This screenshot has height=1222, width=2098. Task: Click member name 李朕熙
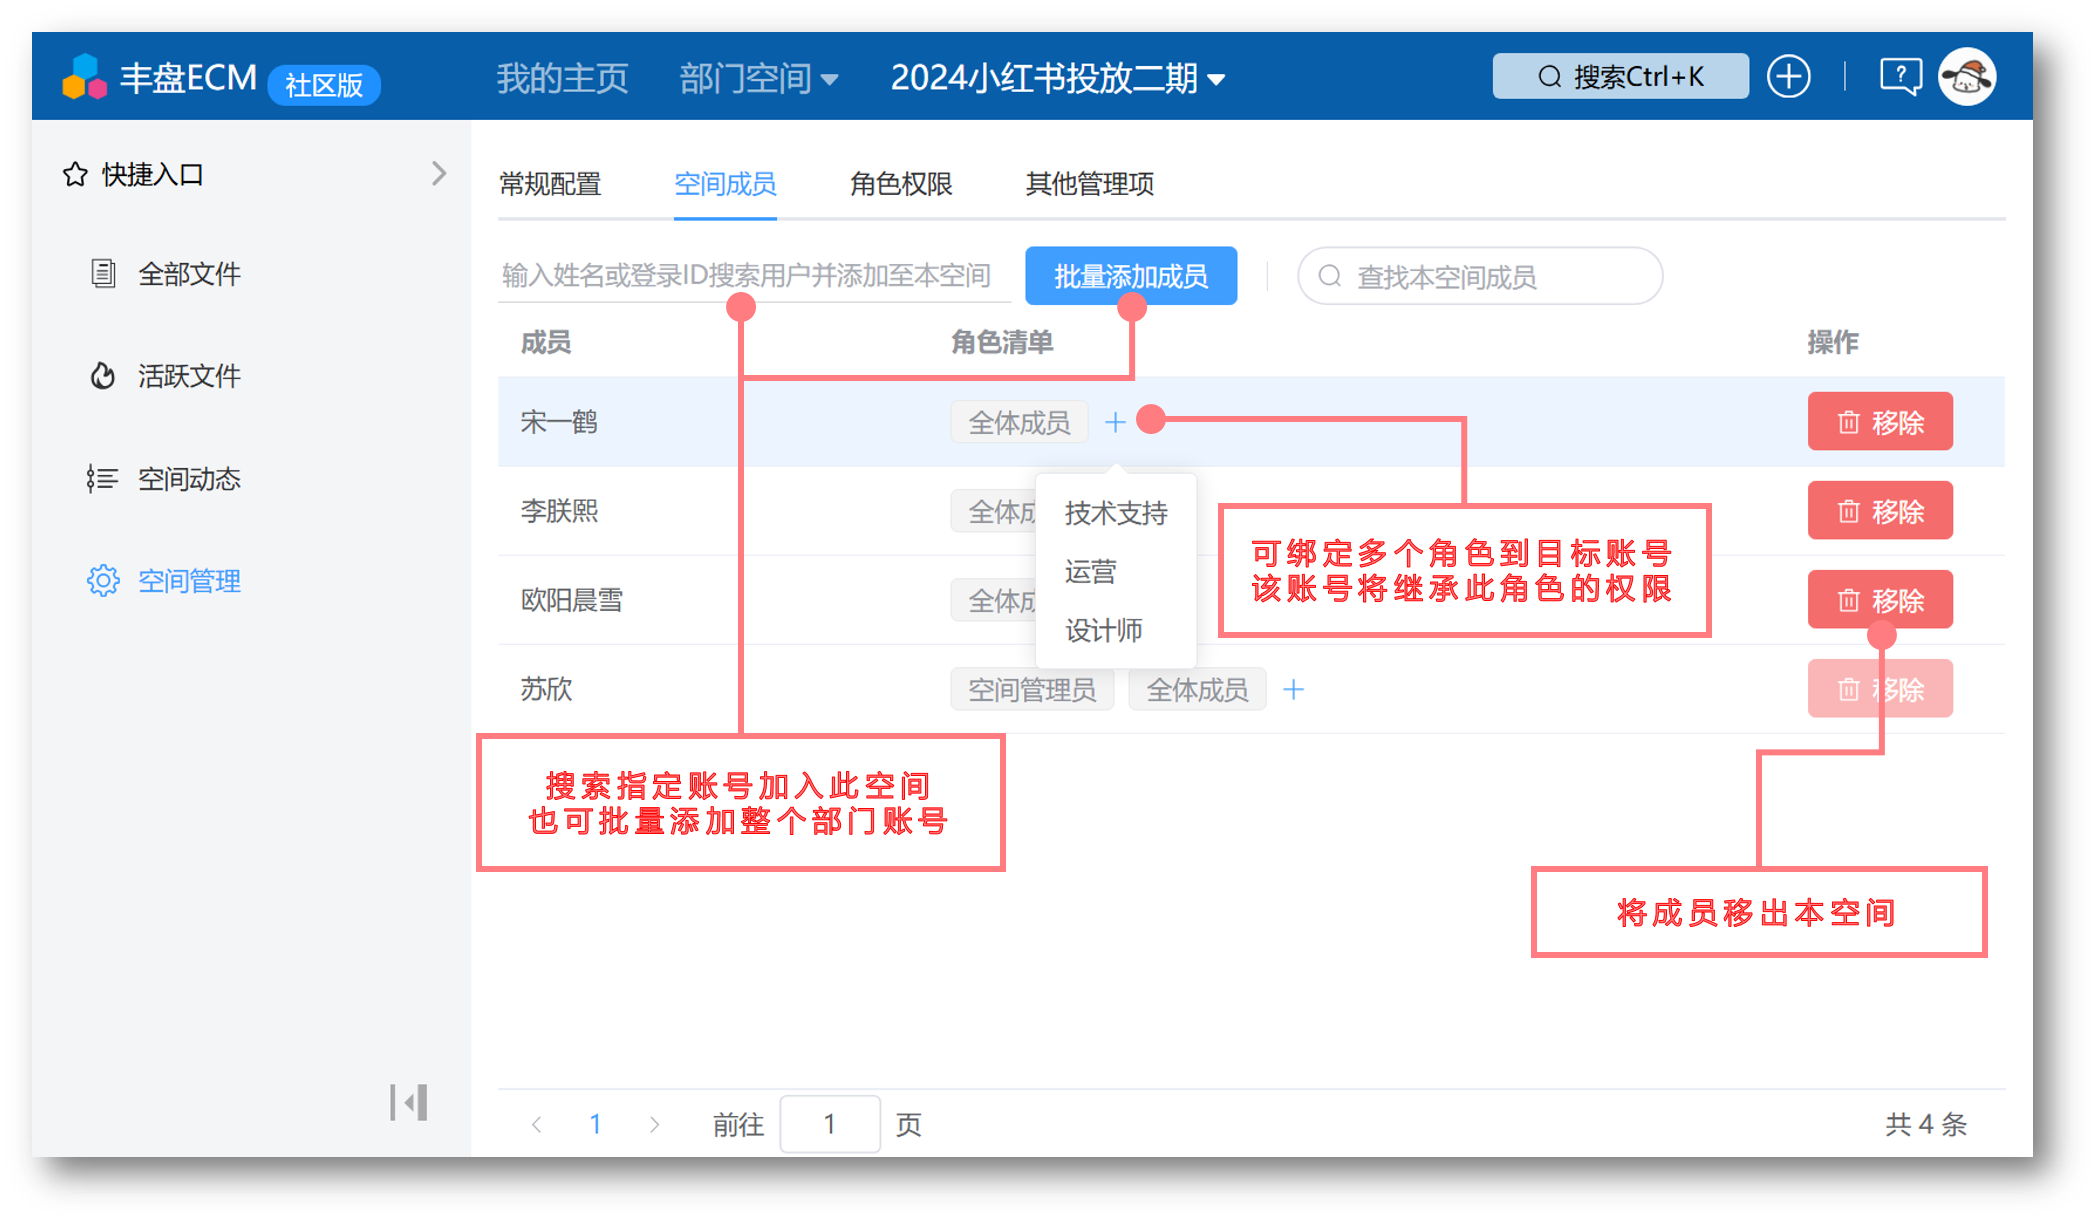click(559, 511)
